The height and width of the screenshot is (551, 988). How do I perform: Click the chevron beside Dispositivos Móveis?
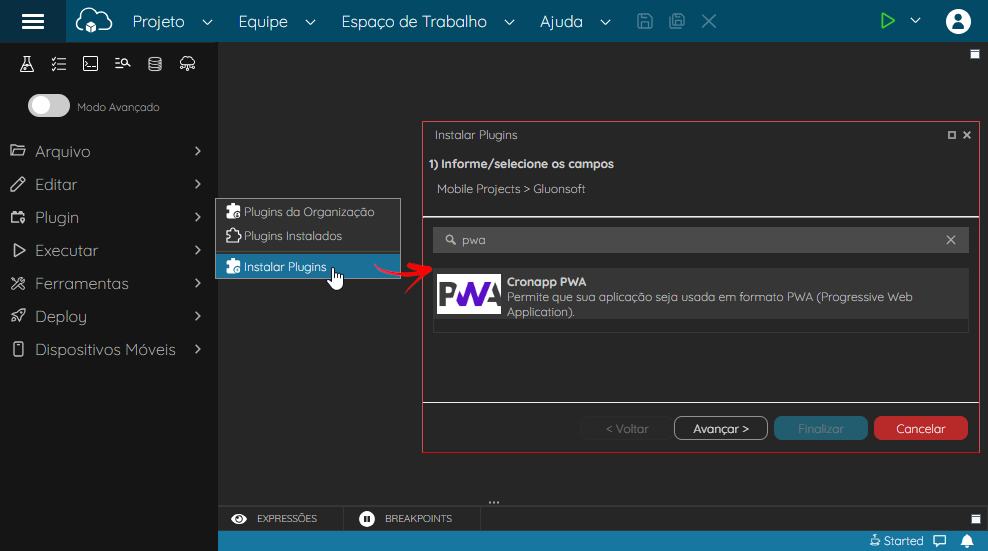tap(198, 349)
